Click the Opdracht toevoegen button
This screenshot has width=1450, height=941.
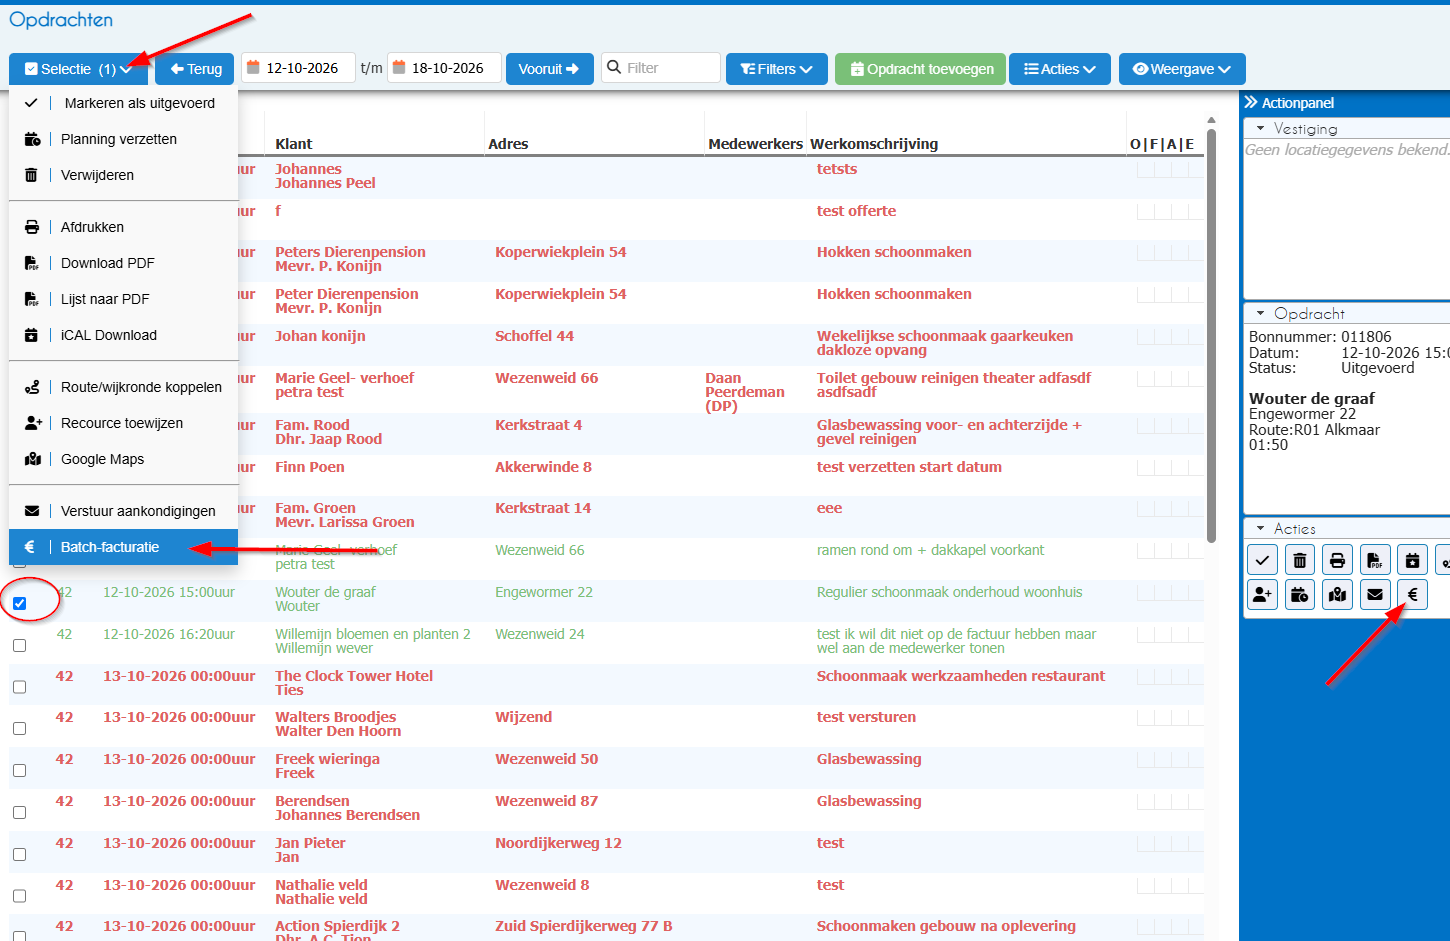920,69
